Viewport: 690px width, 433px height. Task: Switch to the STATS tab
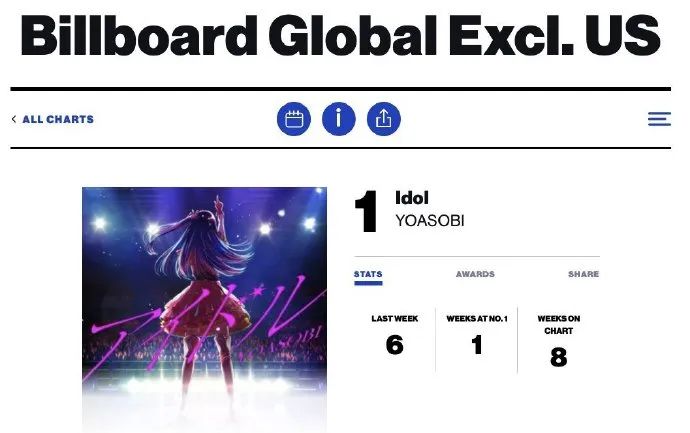coord(368,274)
